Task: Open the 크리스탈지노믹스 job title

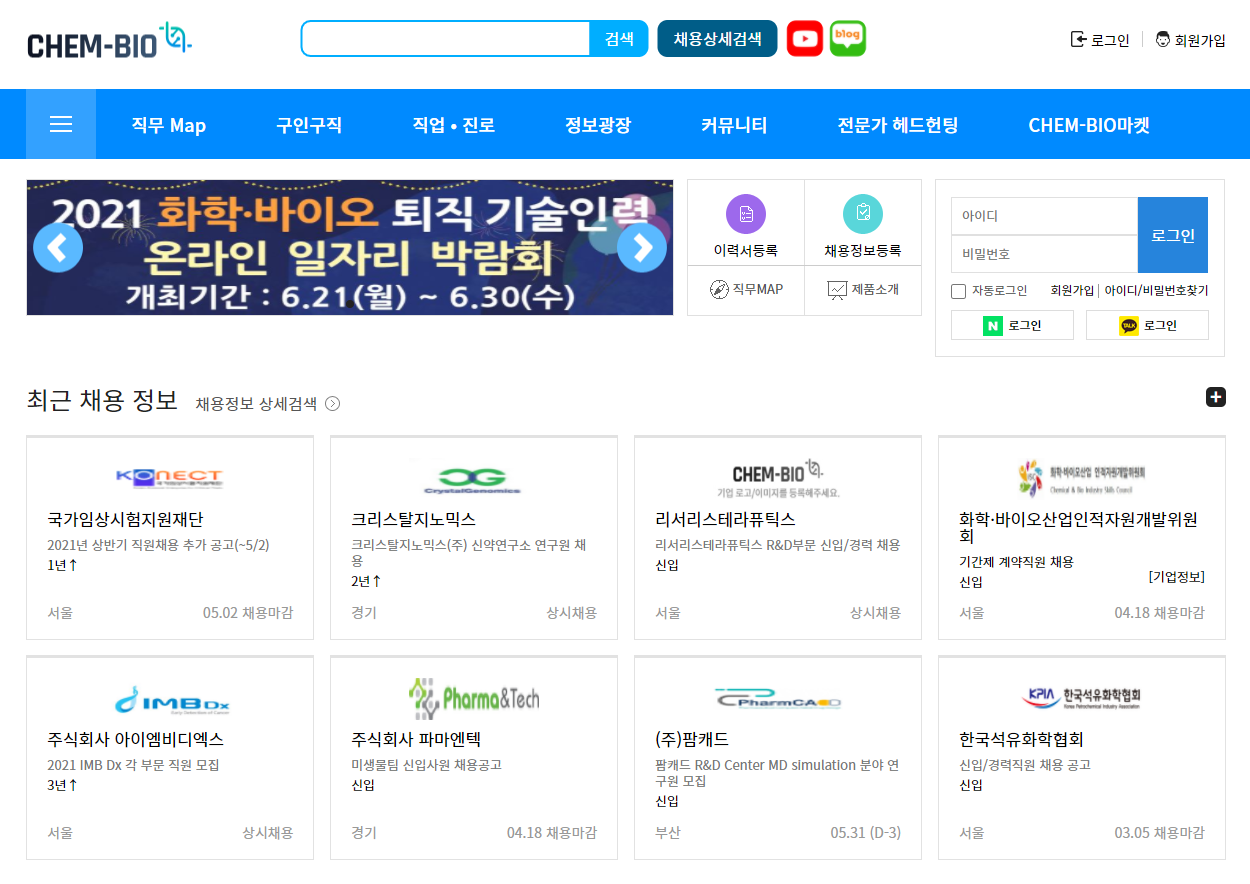Action: coord(414,520)
